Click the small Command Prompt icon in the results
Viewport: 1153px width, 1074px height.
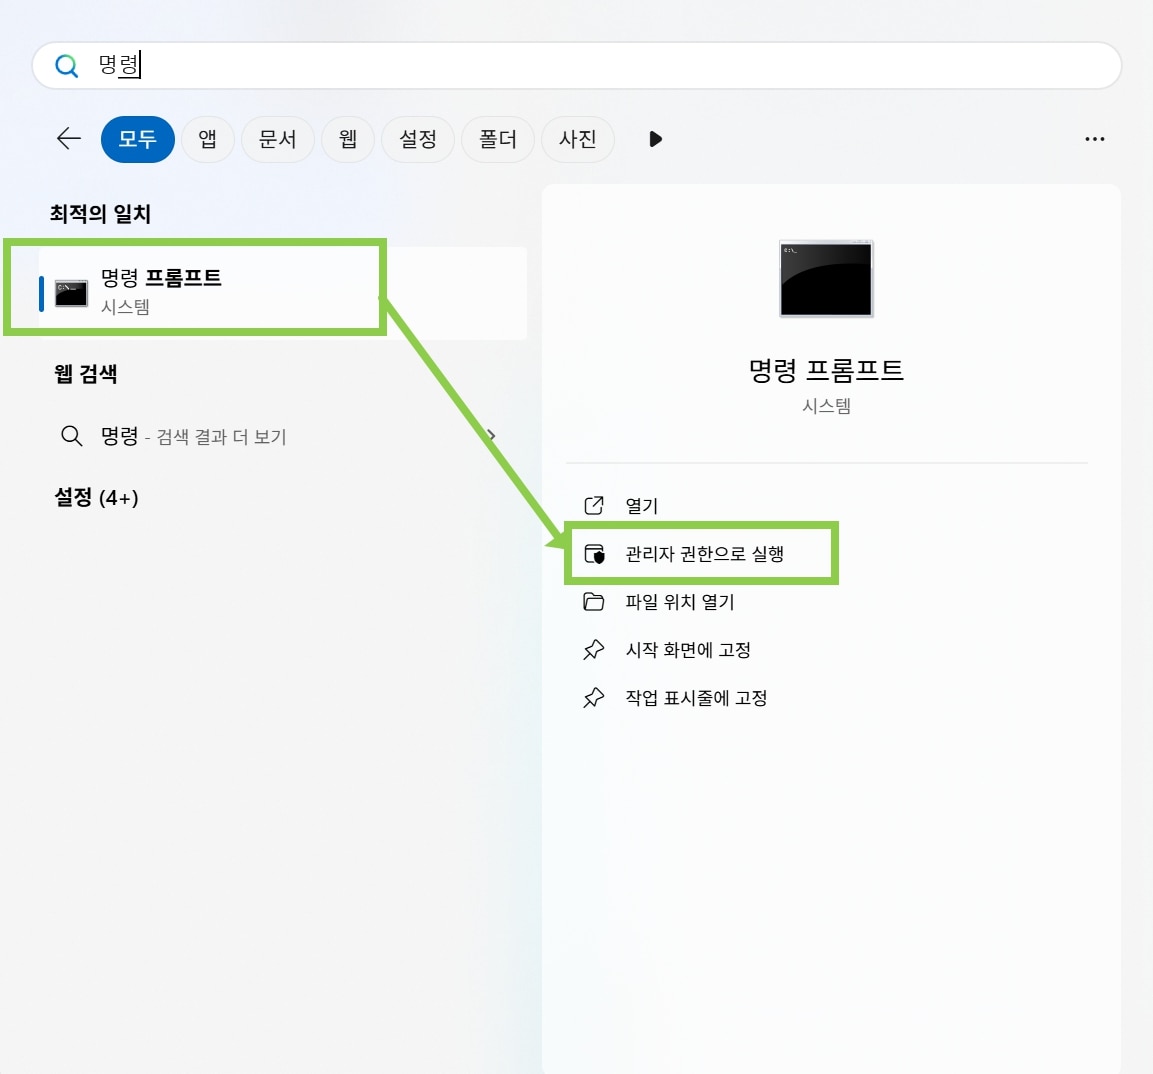[71, 293]
